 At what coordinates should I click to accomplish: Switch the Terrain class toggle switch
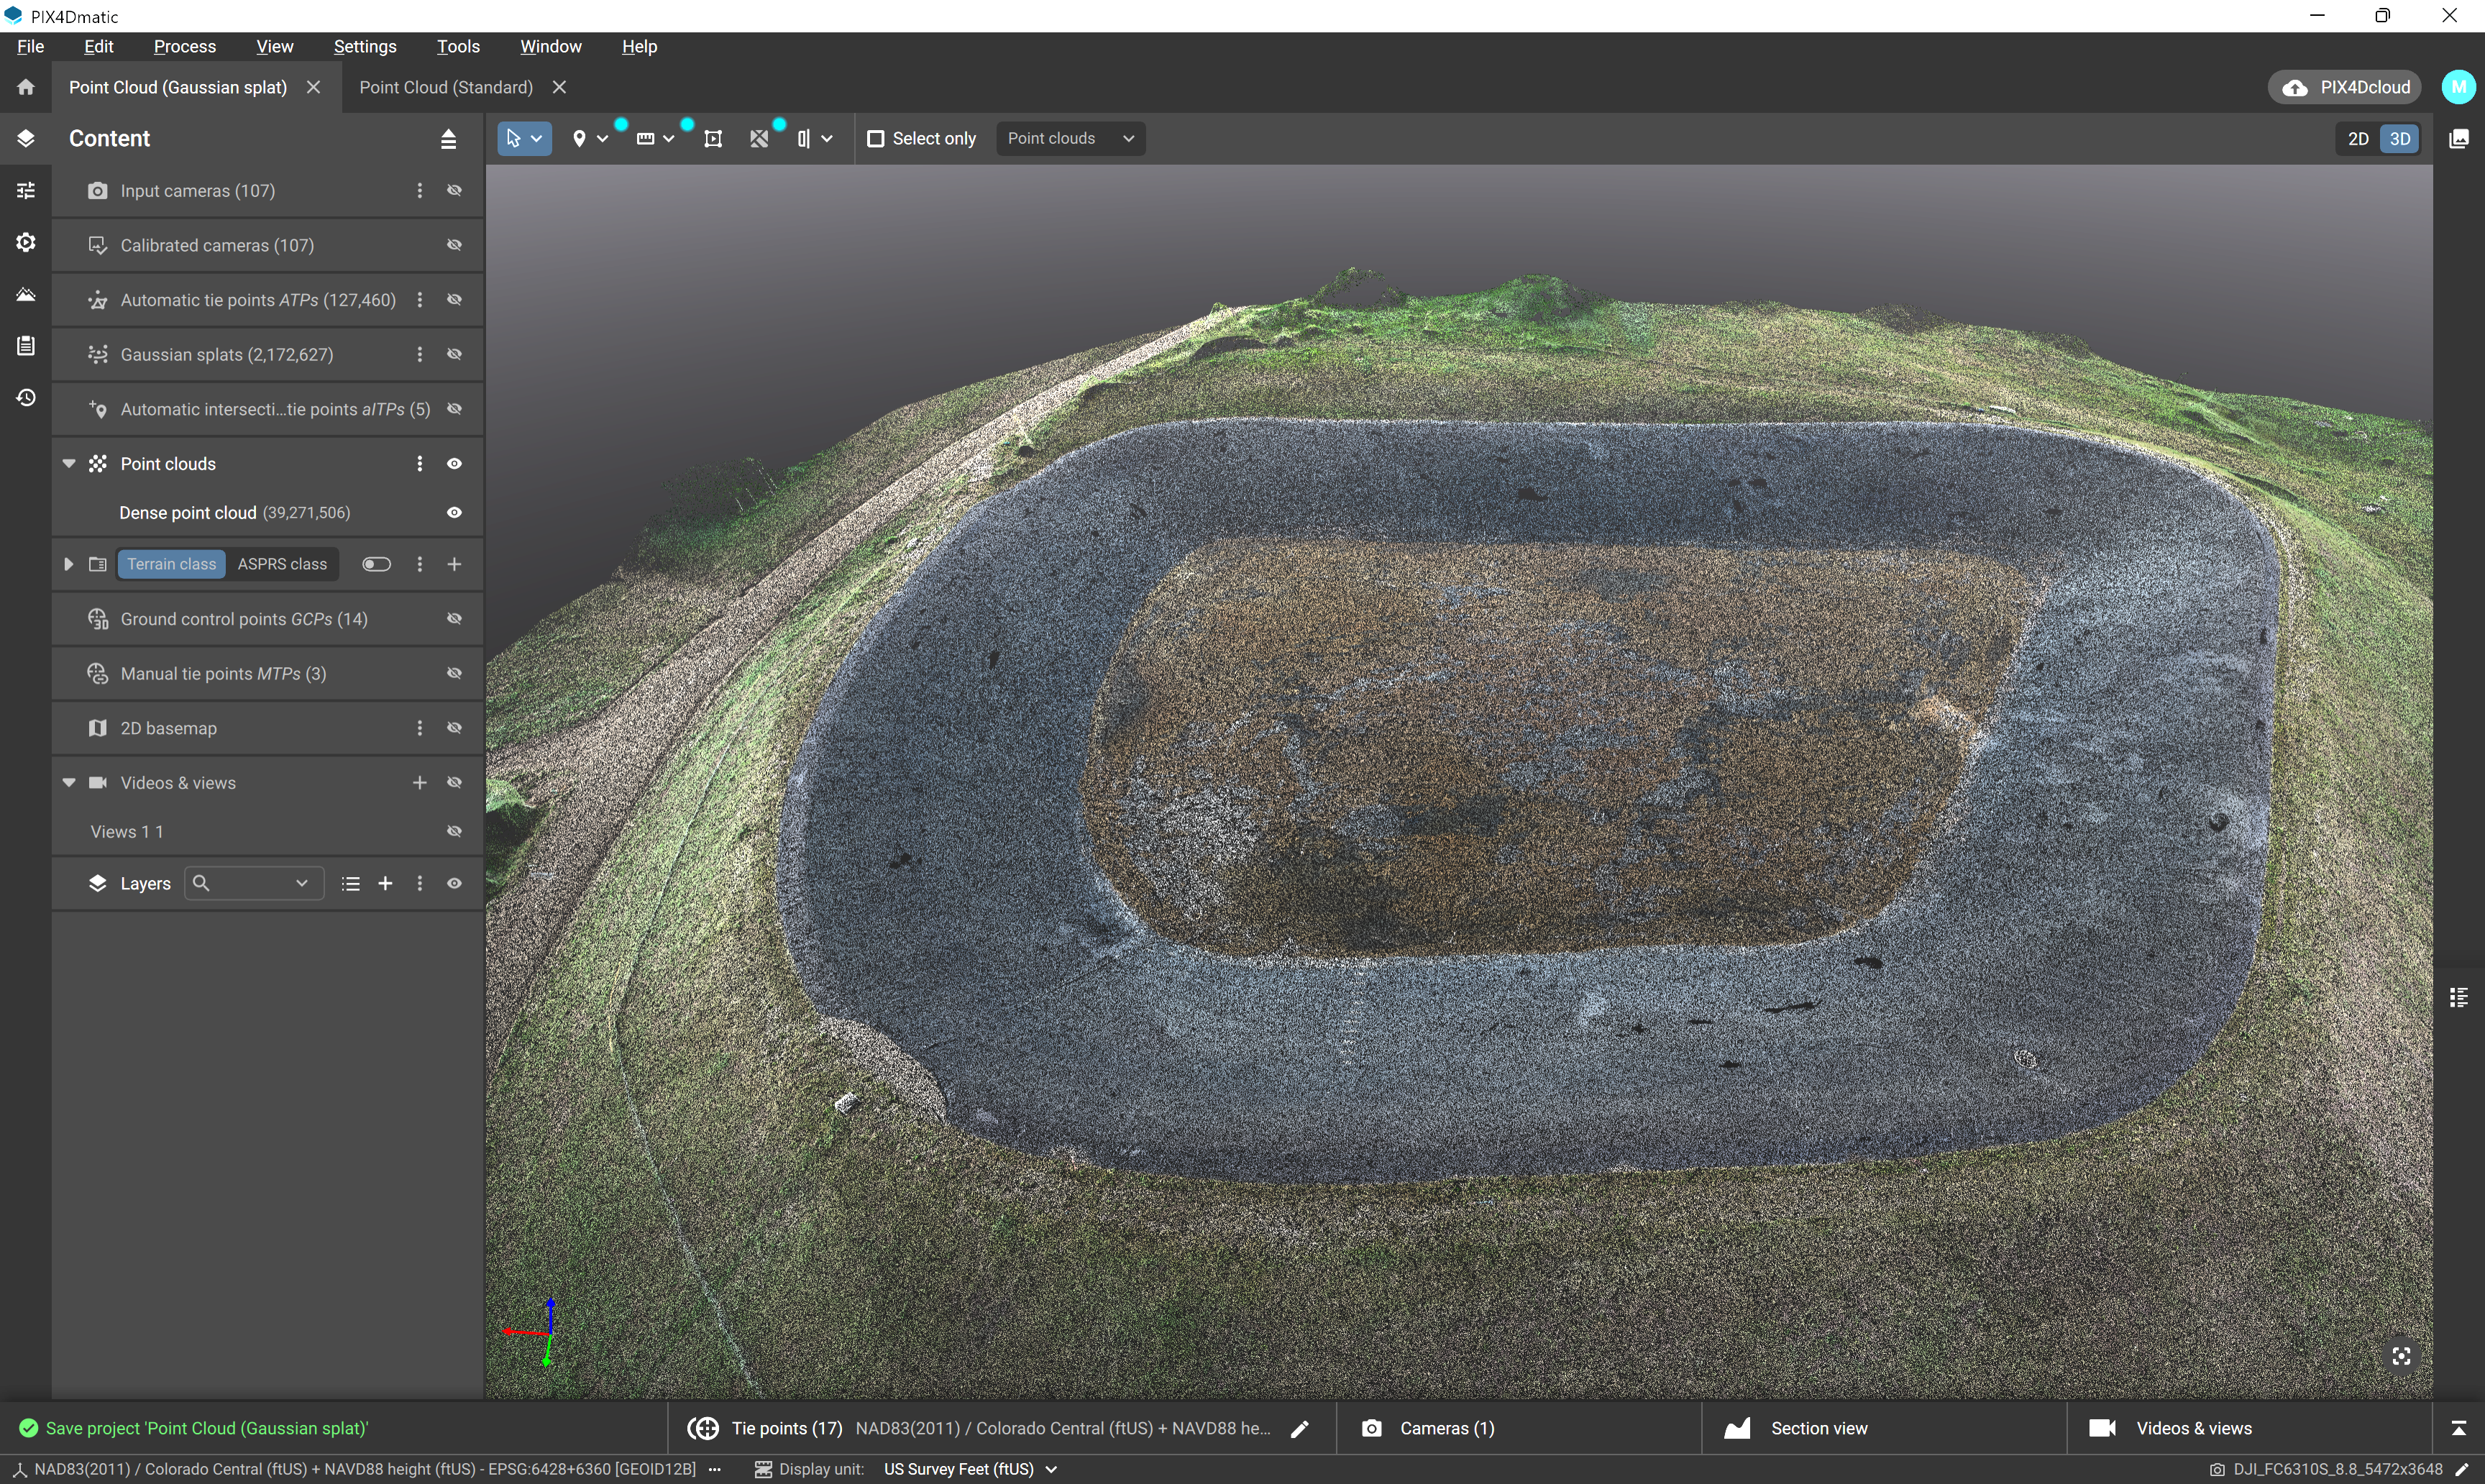pyautogui.click(x=376, y=564)
